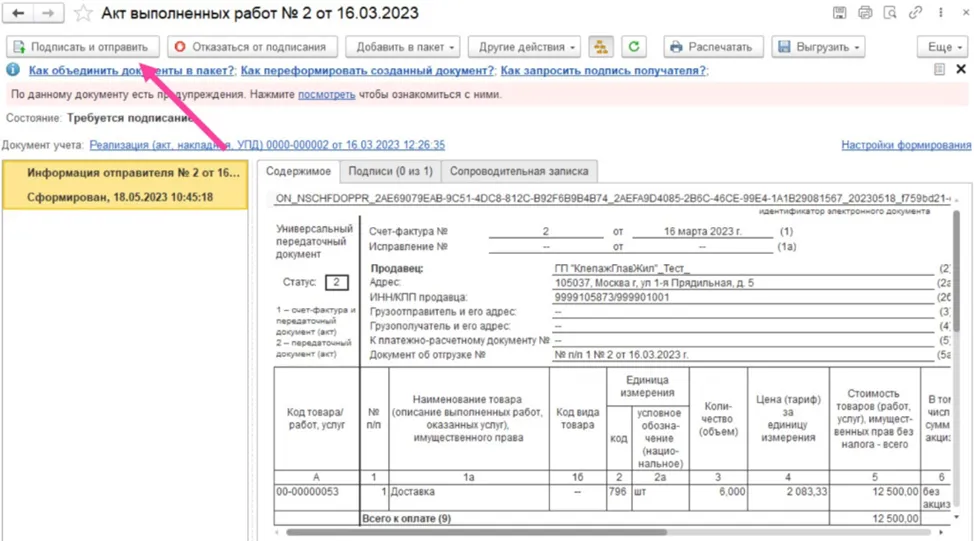Click the document vertical scrollbar

[957, 273]
